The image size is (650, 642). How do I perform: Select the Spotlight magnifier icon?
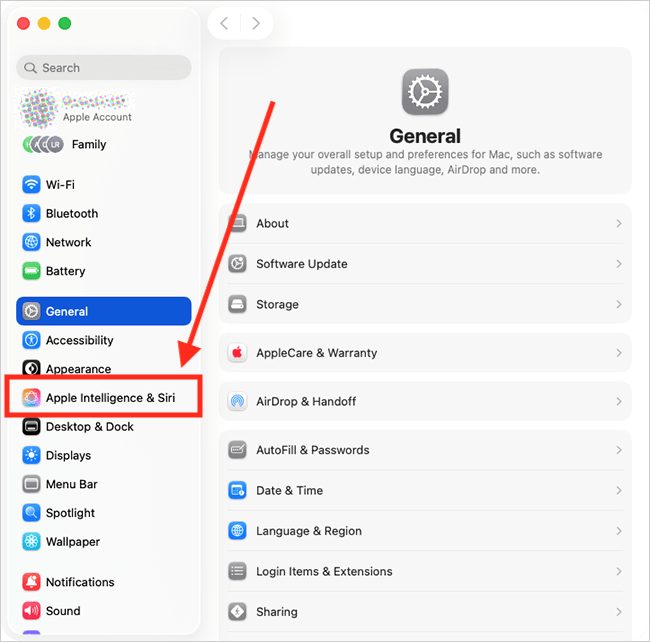click(31, 513)
